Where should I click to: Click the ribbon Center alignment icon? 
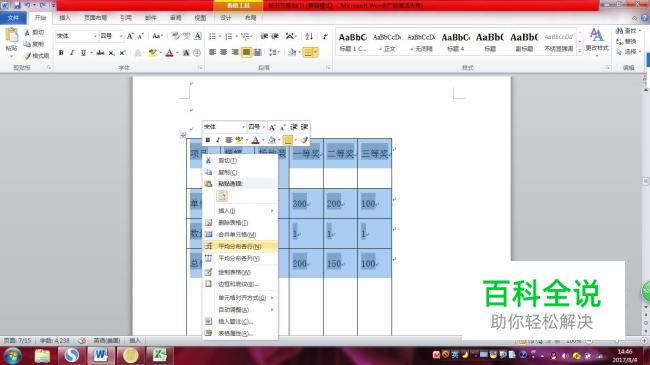pos(224,52)
